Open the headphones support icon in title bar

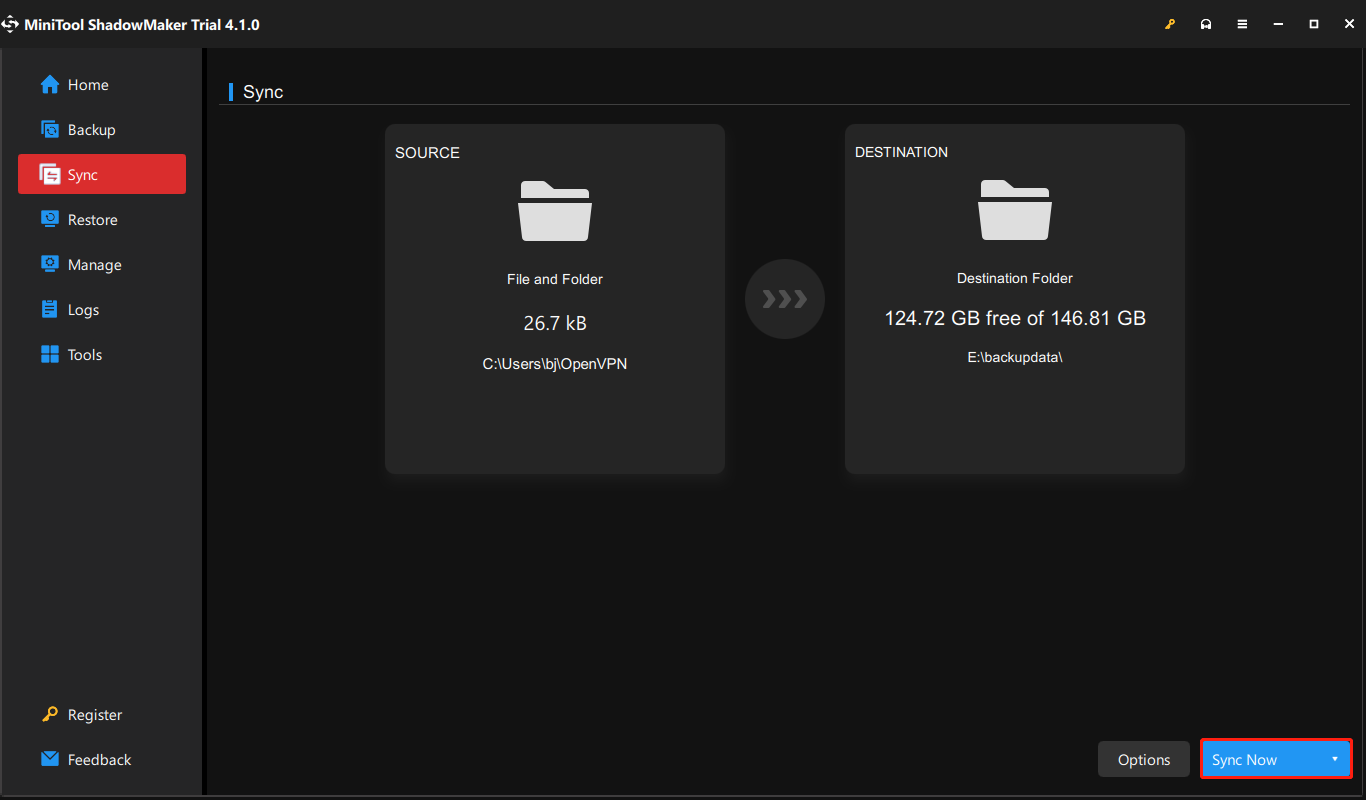(1205, 23)
